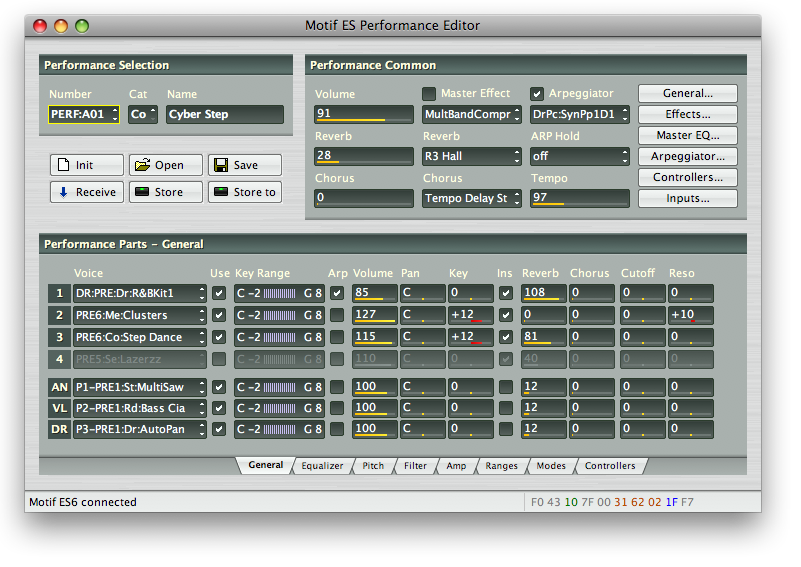Switch to the Equalizer tab
This screenshot has width=801, height=567.
(x=322, y=466)
